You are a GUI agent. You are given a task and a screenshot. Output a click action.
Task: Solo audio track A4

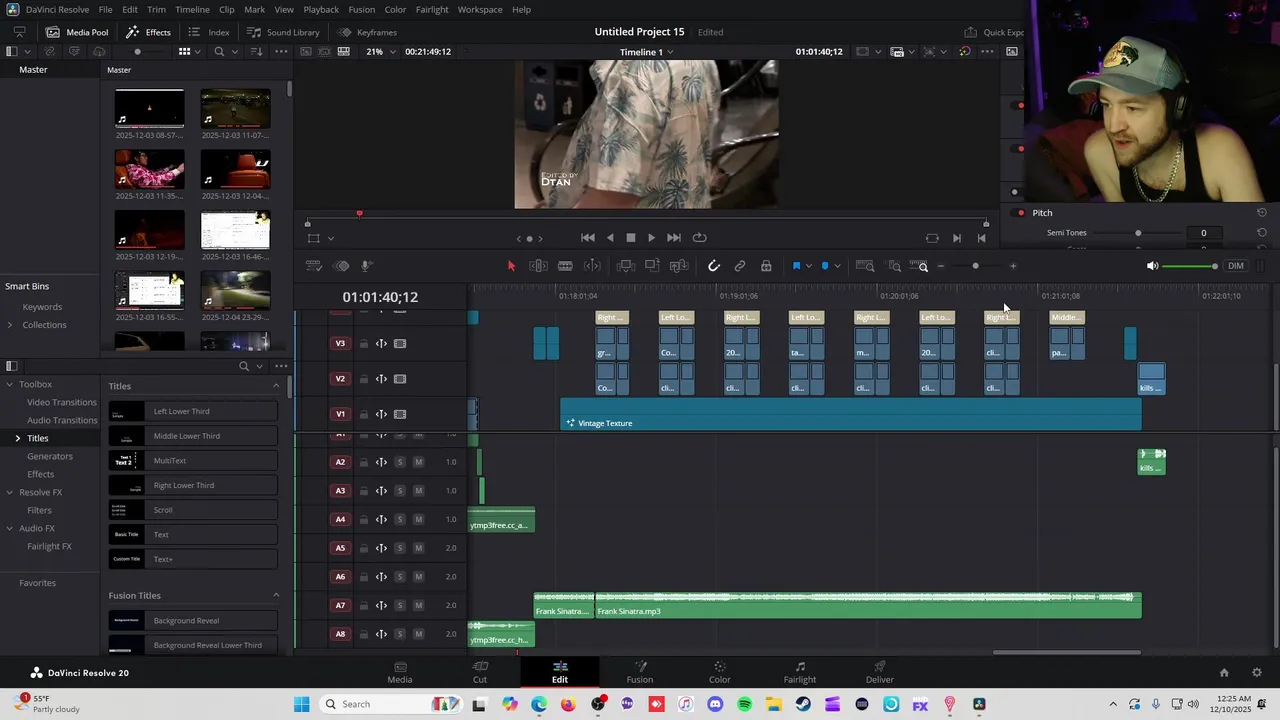(400, 519)
